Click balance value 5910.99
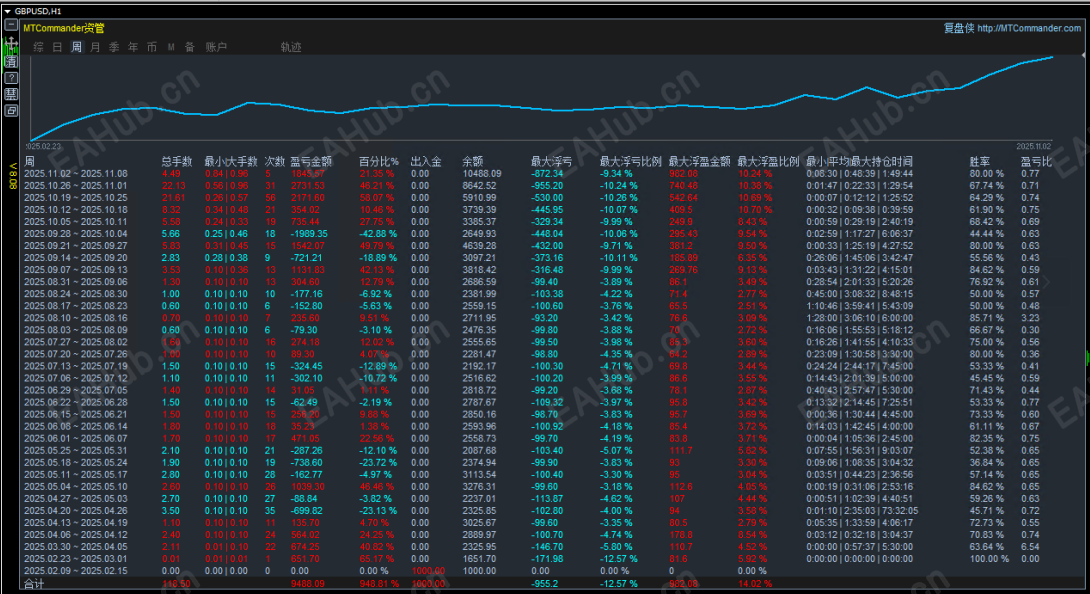This screenshot has height=594, width=1090. coord(480,198)
